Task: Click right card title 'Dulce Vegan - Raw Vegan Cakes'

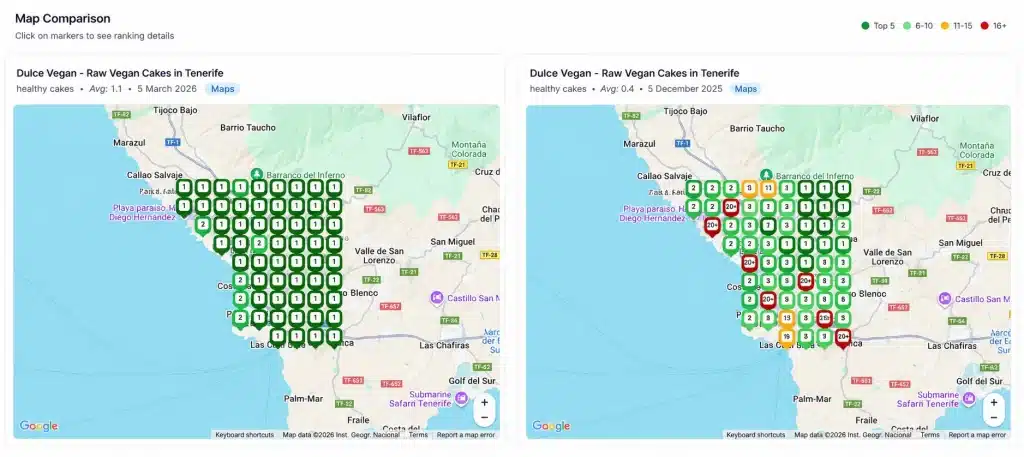Action: (x=634, y=73)
